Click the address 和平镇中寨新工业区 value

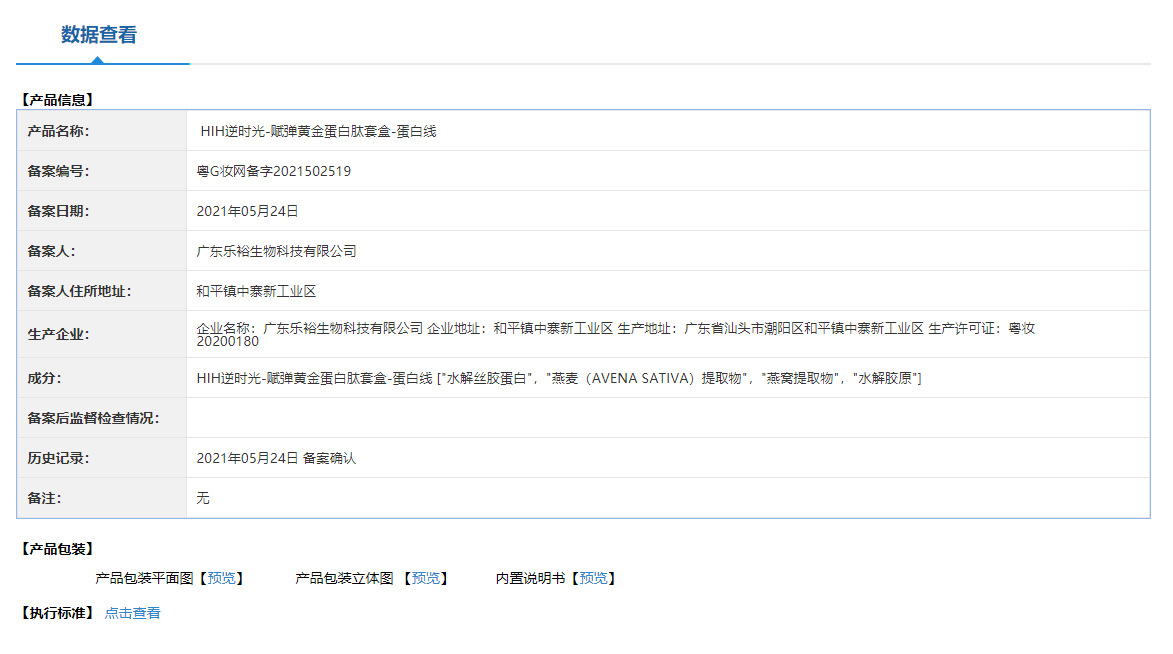click(x=256, y=291)
